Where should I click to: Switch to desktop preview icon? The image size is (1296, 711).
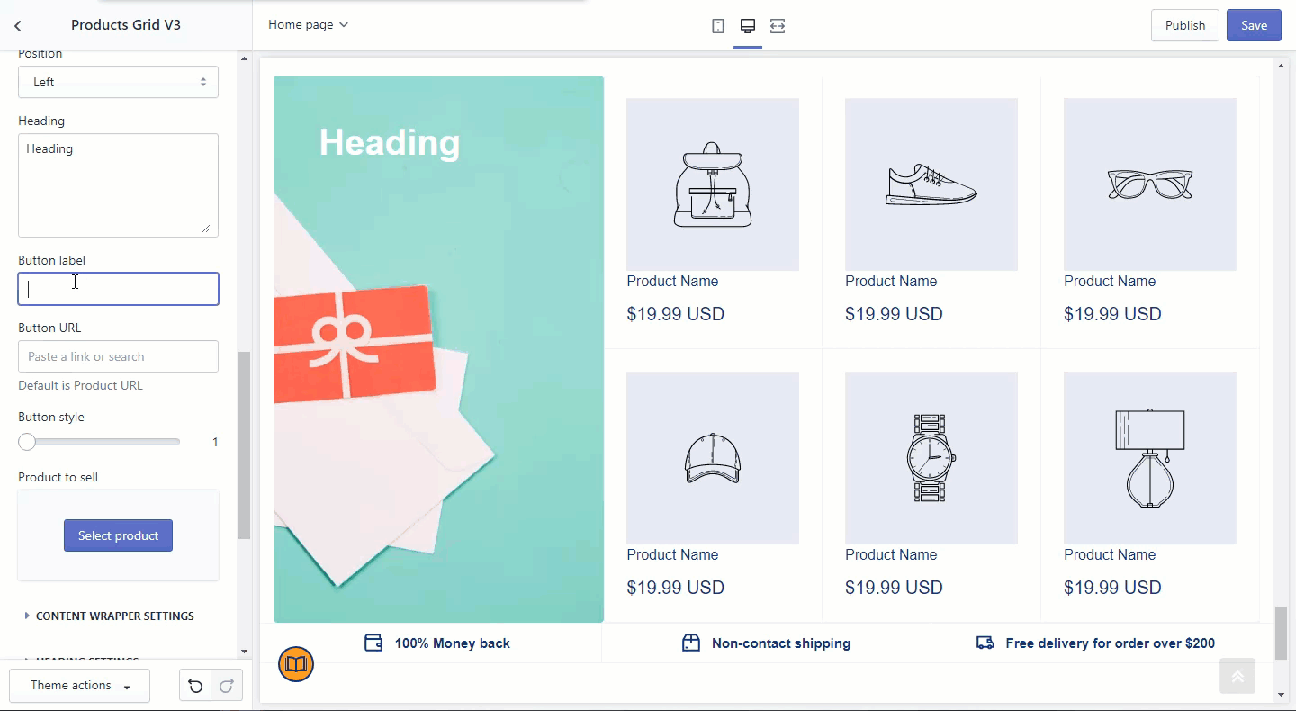pos(747,26)
